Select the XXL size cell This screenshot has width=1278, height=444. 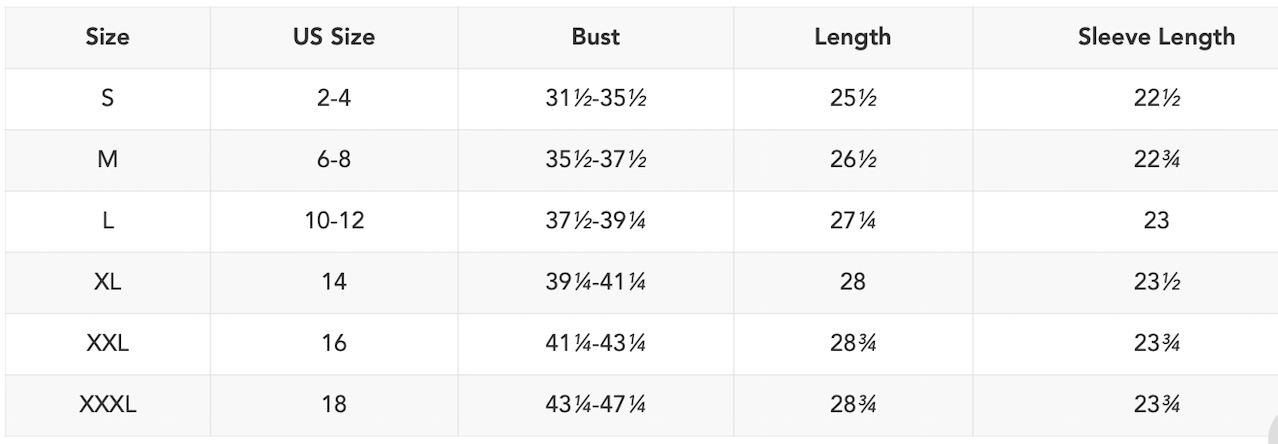[107, 343]
